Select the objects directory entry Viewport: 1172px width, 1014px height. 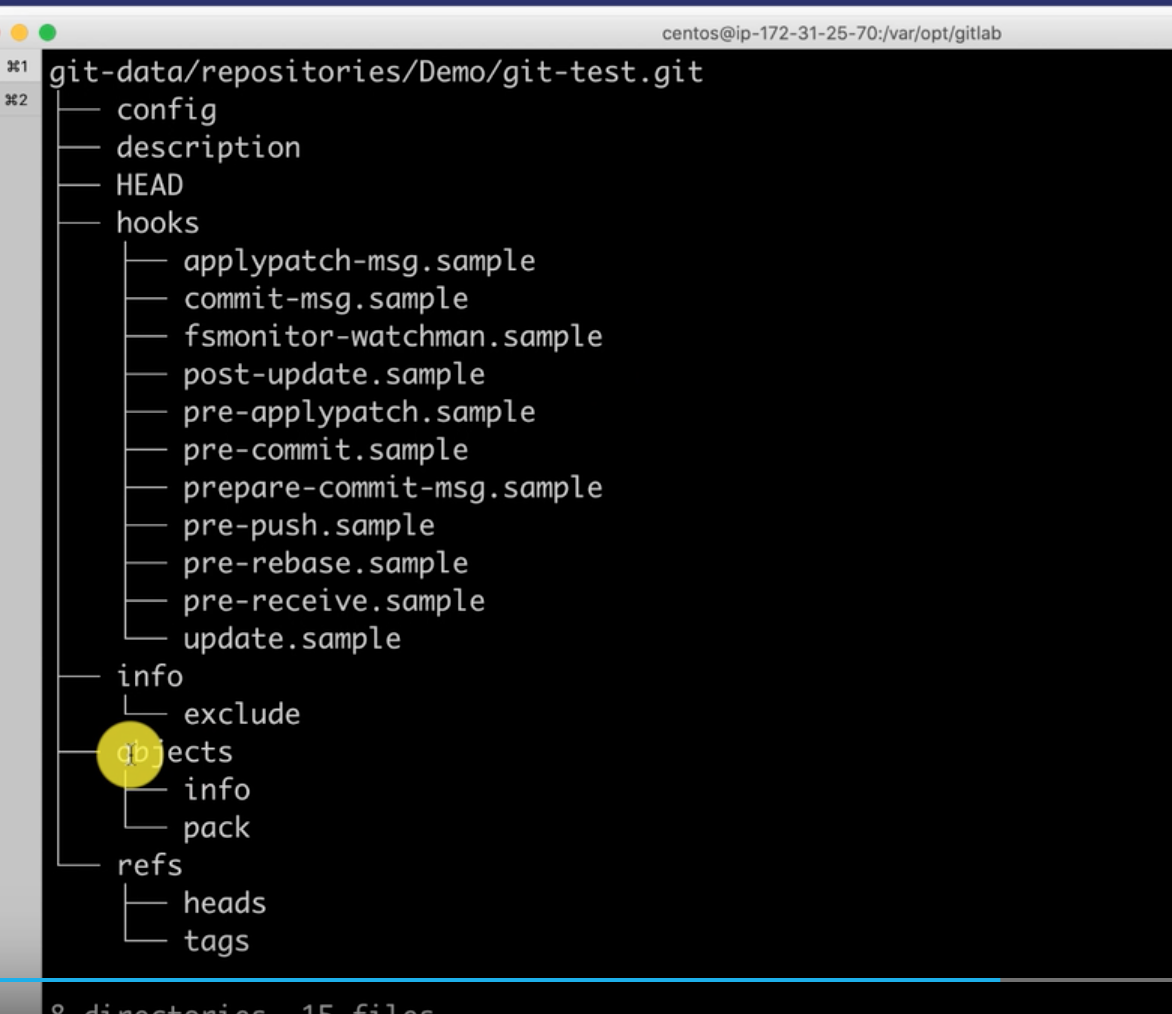coord(174,752)
